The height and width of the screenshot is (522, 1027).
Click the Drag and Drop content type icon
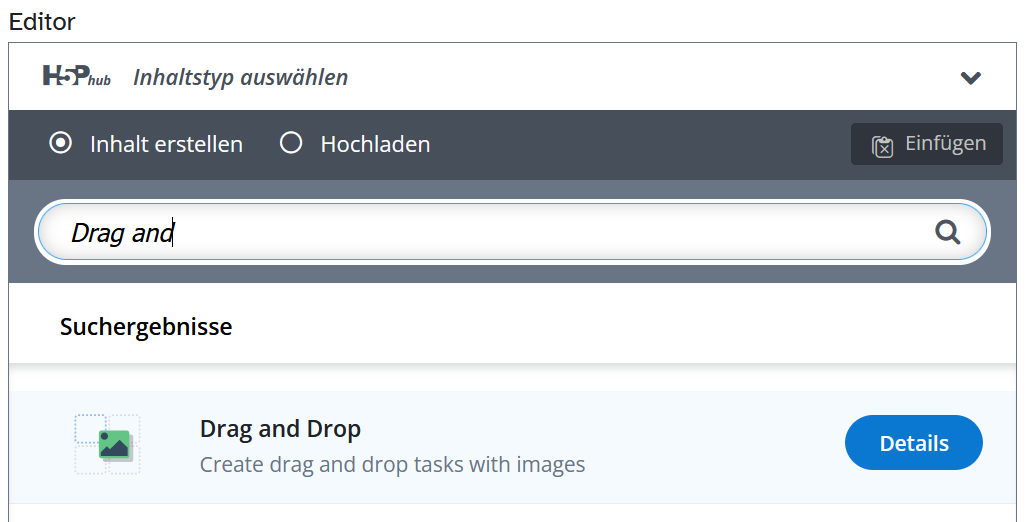click(x=107, y=443)
